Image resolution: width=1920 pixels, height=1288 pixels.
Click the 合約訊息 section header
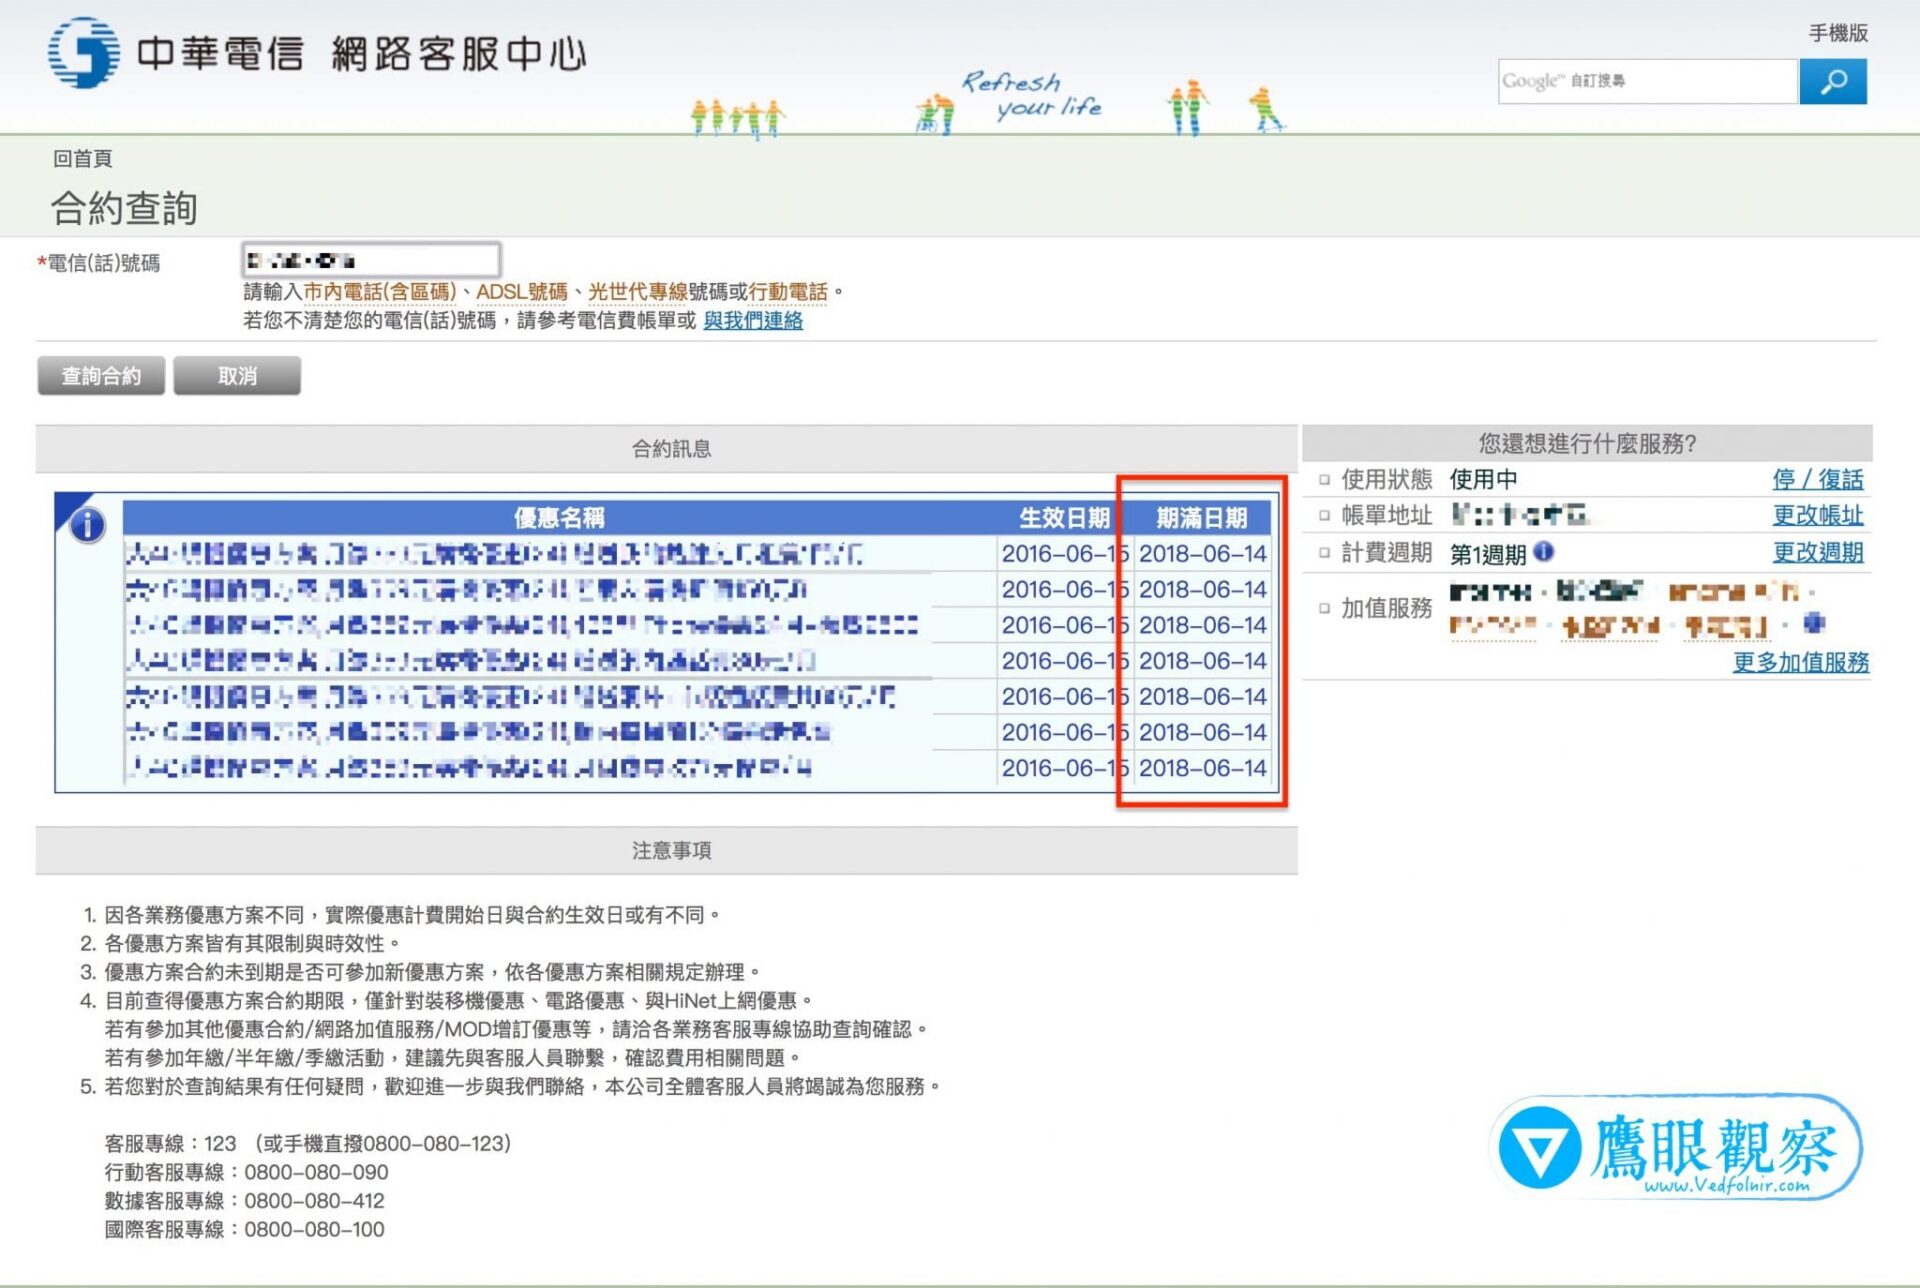click(667, 449)
